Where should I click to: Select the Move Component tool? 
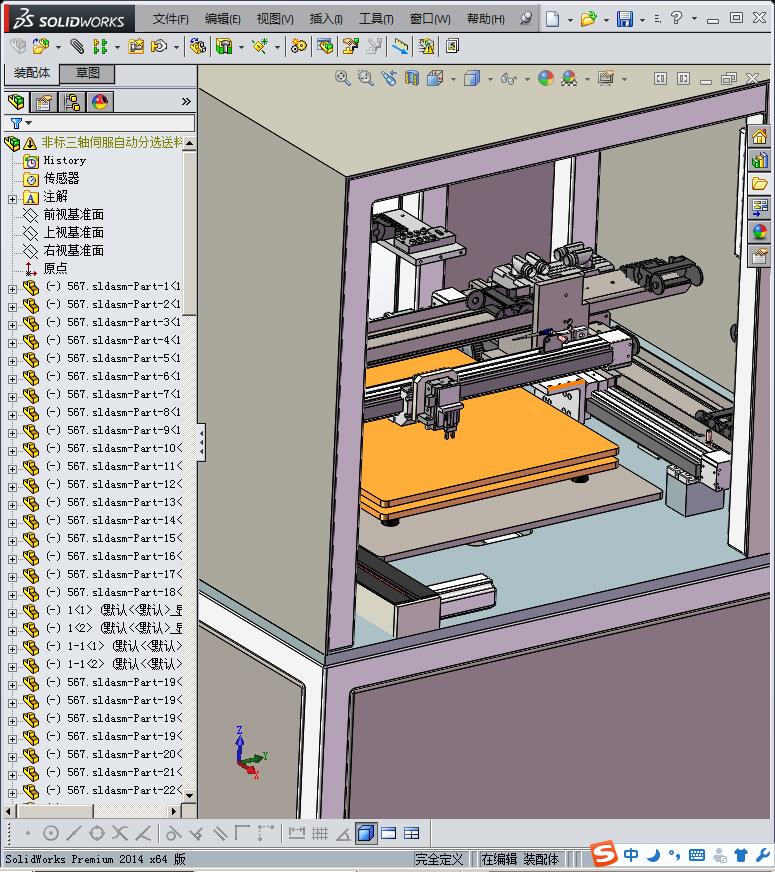pyautogui.click(x=160, y=46)
